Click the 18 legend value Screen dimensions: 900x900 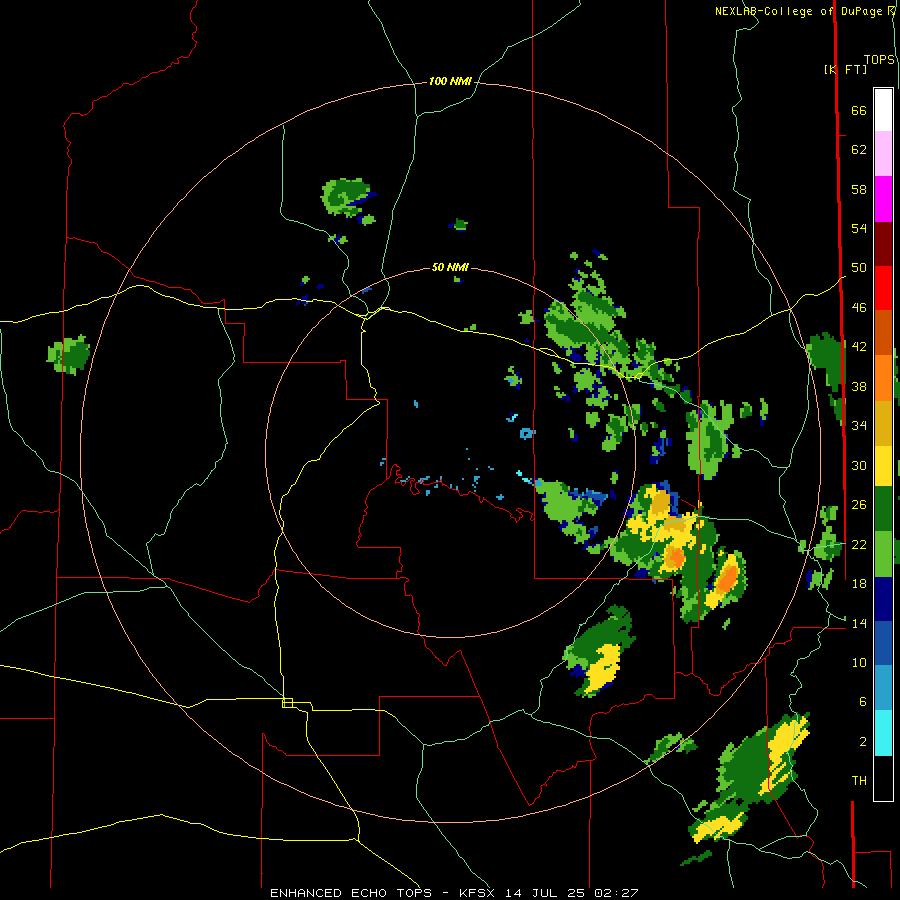[859, 584]
